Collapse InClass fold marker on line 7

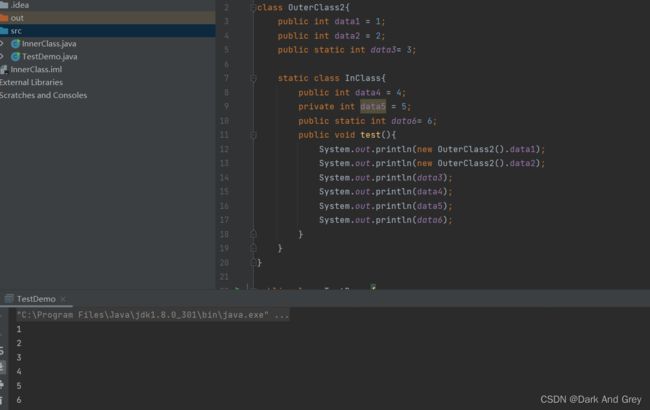pyautogui.click(x=253, y=78)
